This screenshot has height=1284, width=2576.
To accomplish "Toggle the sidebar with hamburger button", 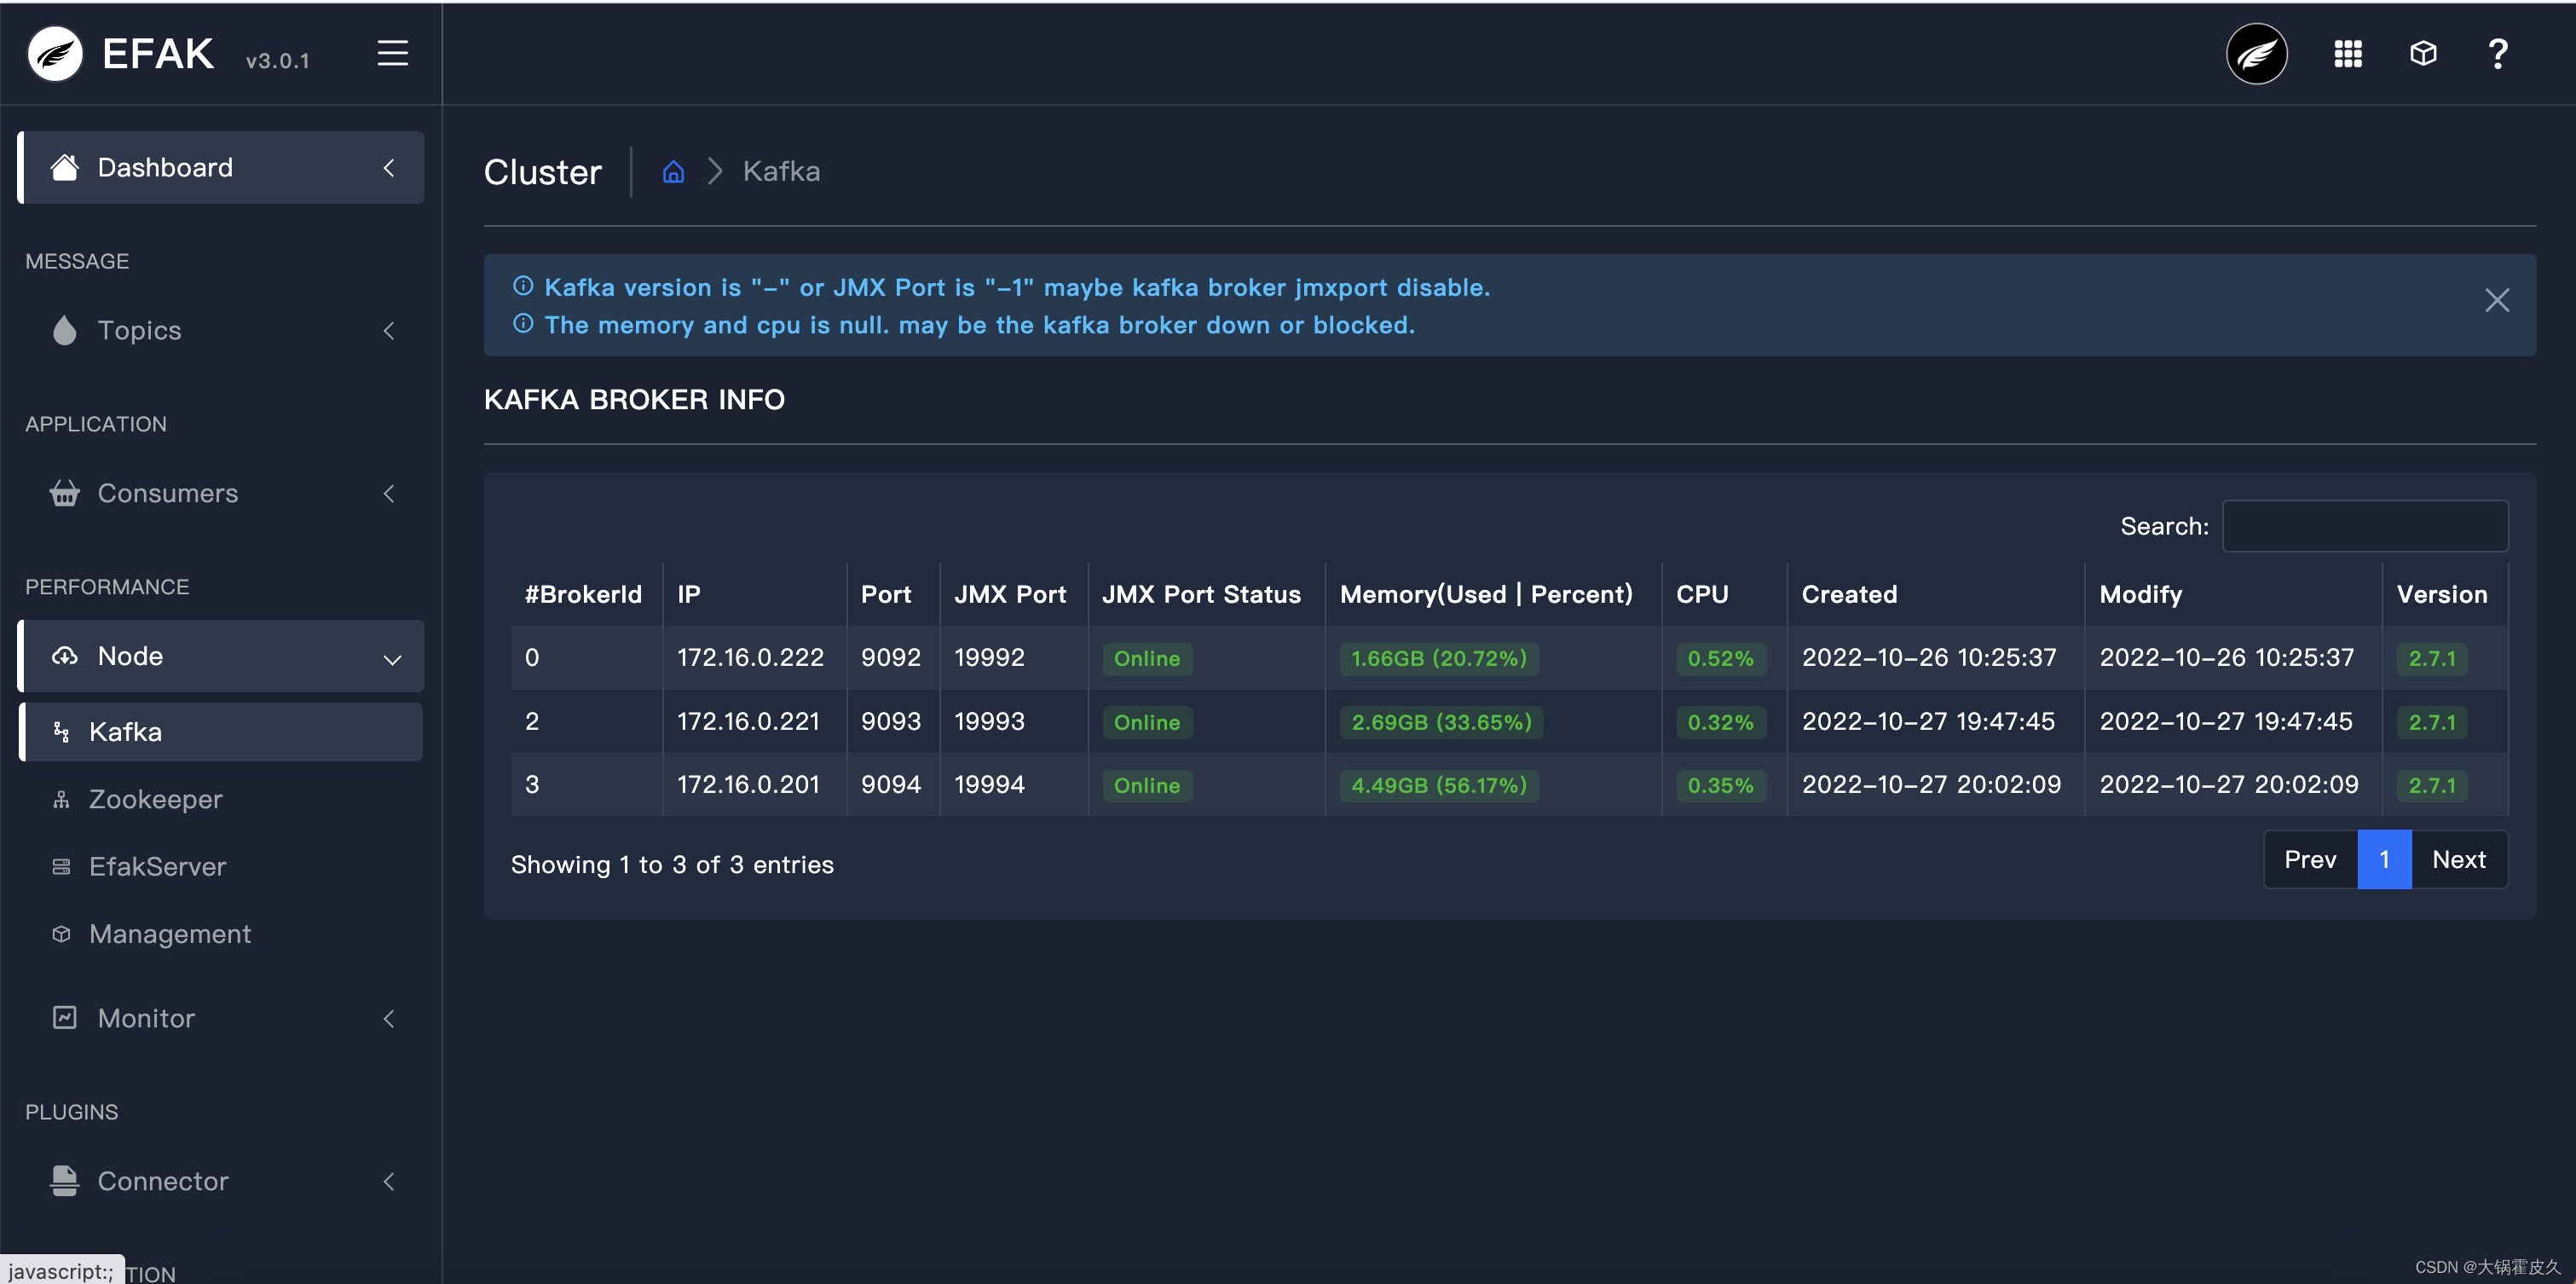I will click(x=392, y=53).
